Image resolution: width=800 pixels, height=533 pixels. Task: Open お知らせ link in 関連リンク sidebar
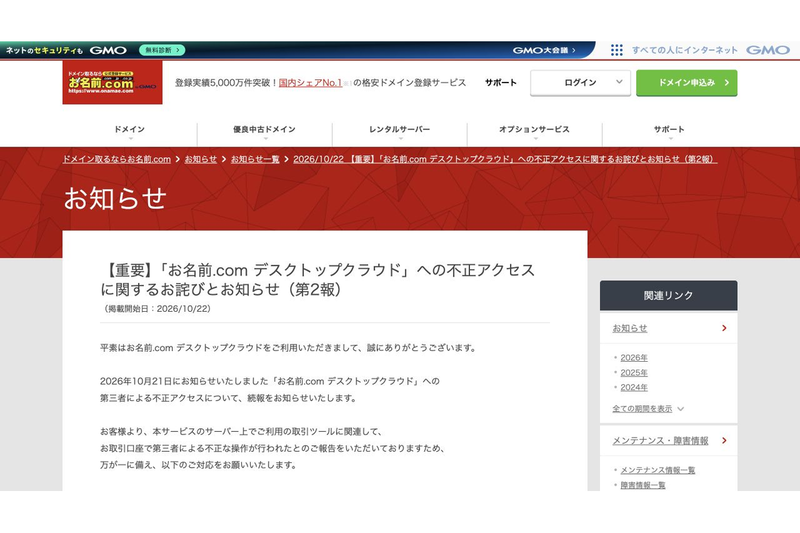pyautogui.click(x=630, y=328)
